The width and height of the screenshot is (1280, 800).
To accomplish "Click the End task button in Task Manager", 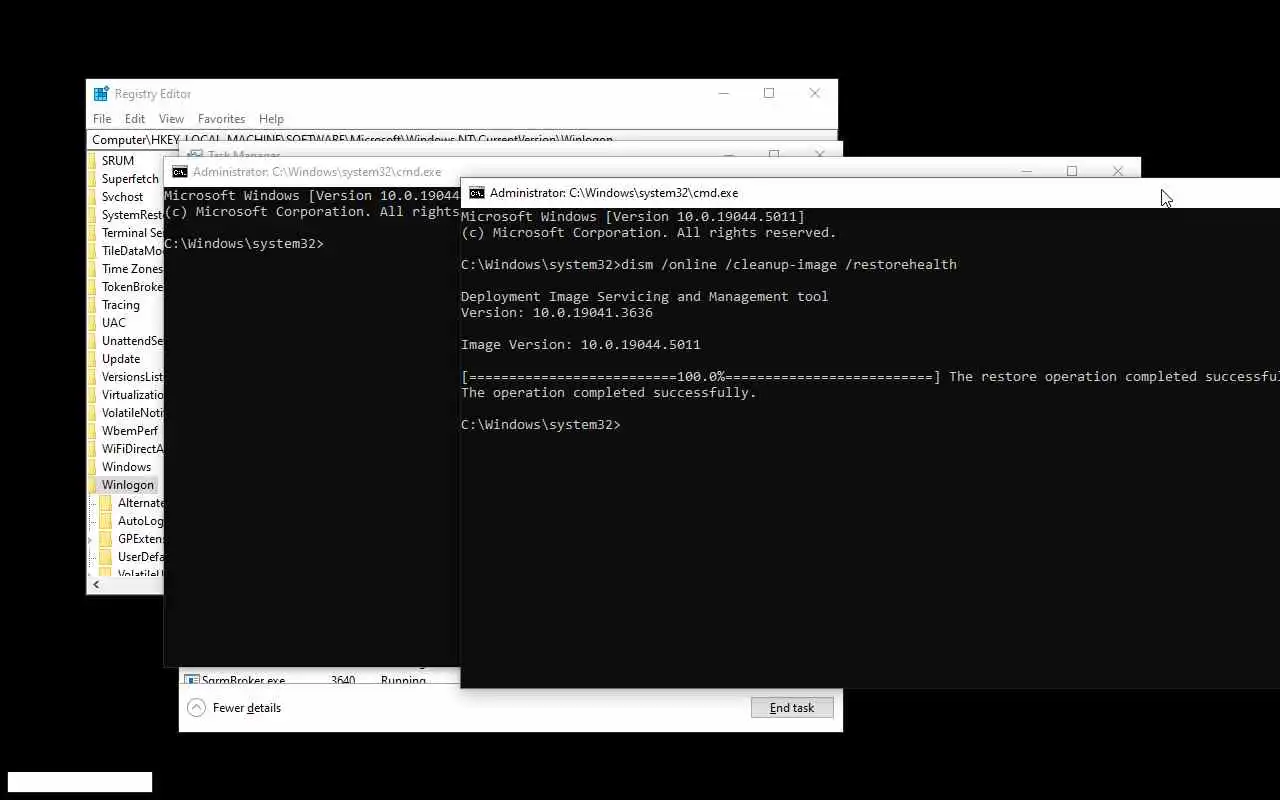I will click(792, 708).
